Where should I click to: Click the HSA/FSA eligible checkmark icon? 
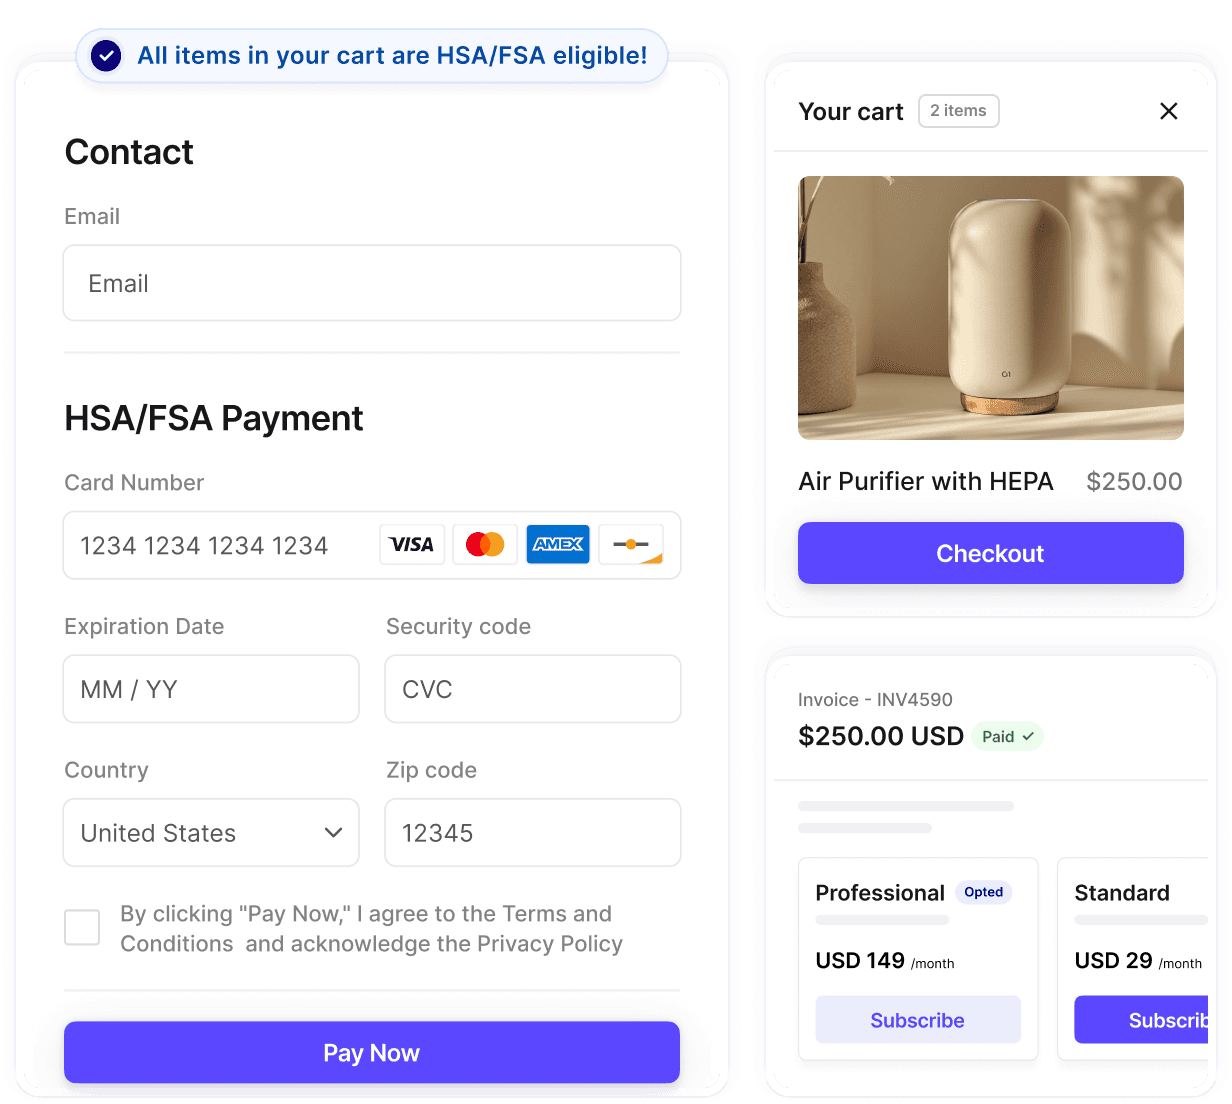(x=106, y=56)
